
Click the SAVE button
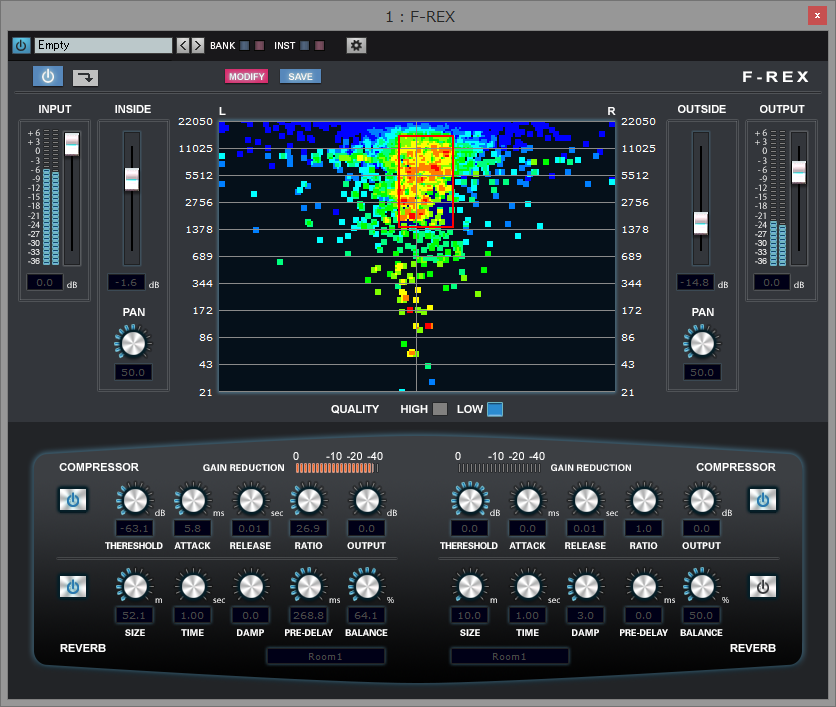(300, 76)
